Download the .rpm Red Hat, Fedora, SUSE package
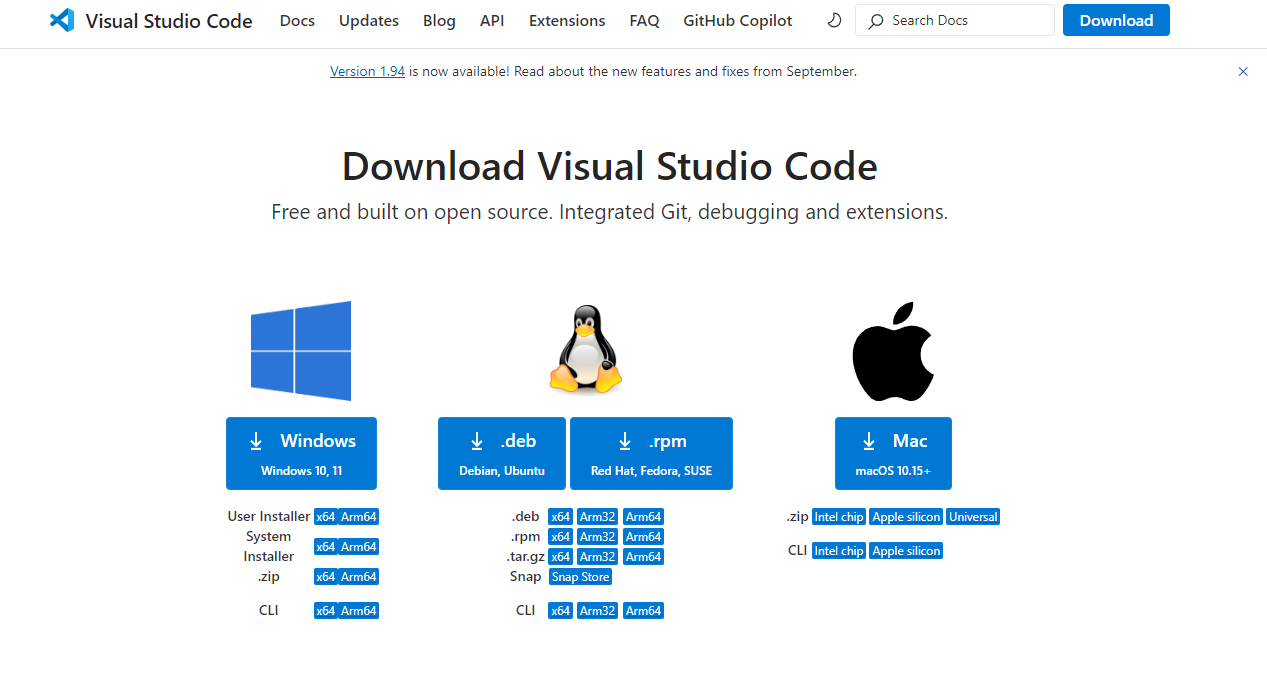 click(x=651, y=453)
